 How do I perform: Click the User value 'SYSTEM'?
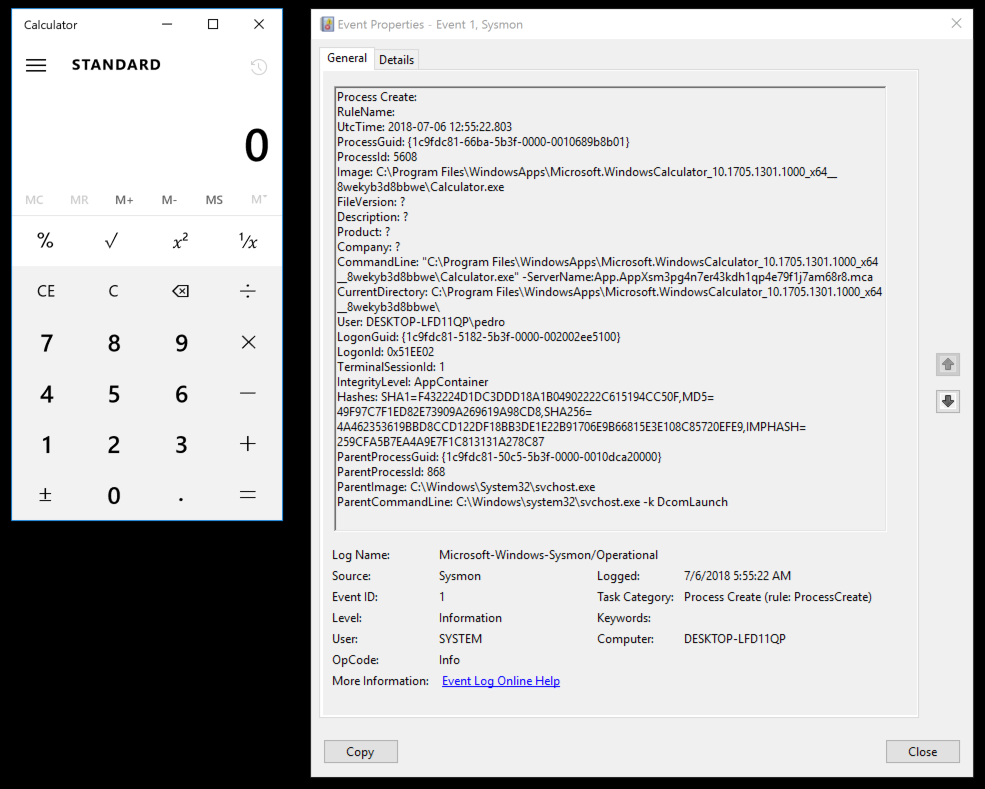pos(460,639)
